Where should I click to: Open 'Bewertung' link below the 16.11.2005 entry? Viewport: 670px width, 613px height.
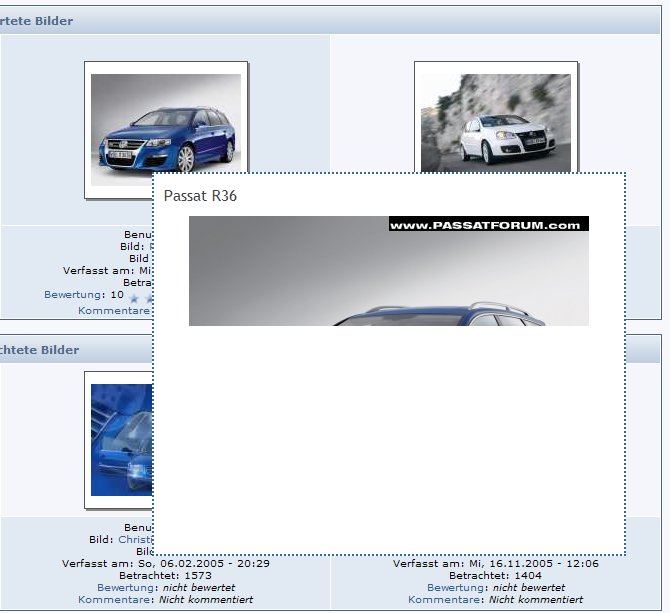tap(455, 588)
